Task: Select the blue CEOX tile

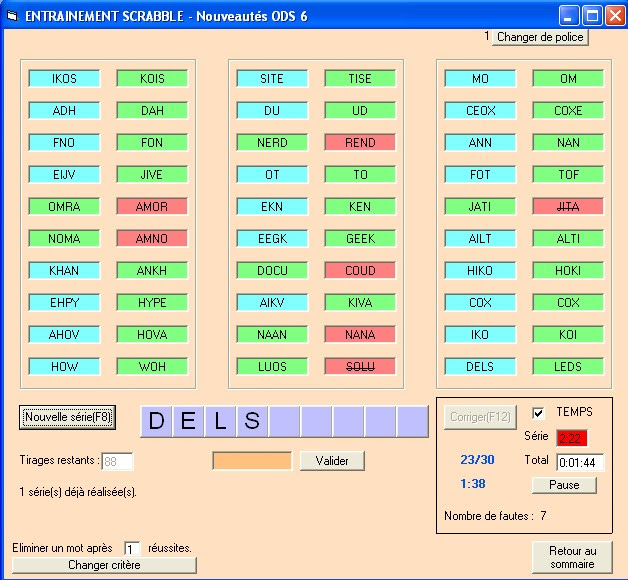Action: click(480, 111)
